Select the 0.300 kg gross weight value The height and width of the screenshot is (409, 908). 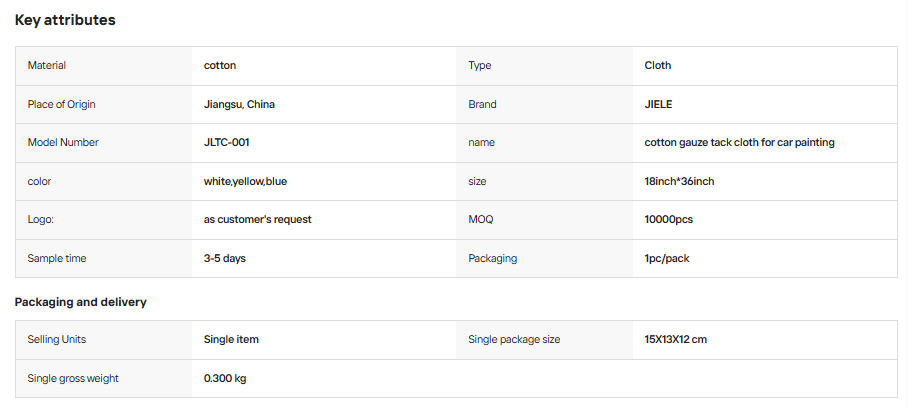tap(225, 378)
